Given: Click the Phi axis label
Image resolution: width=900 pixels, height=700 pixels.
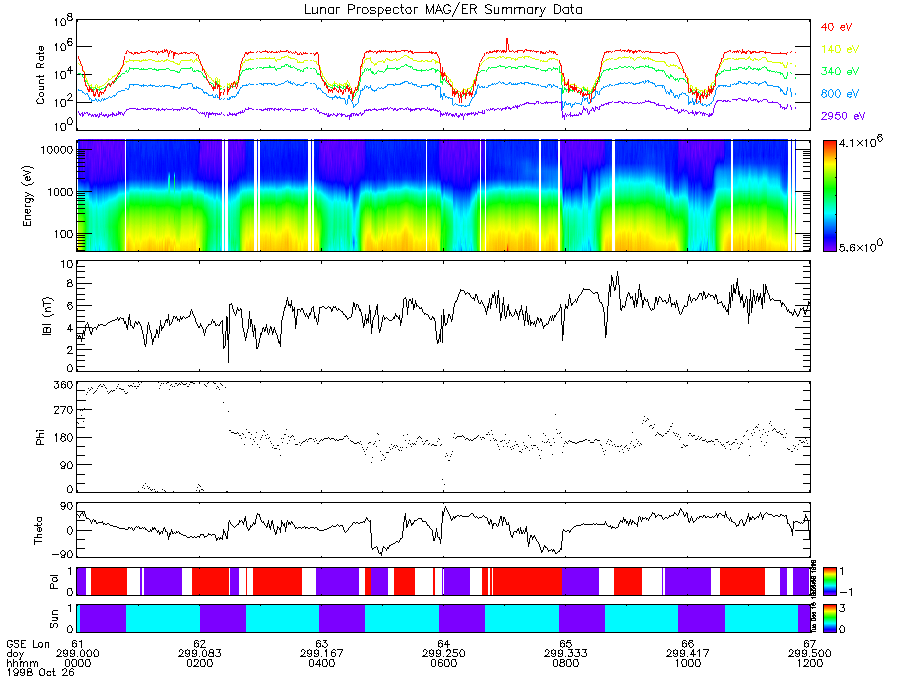Looking at the screenshot, I should [x=41, y=436].
